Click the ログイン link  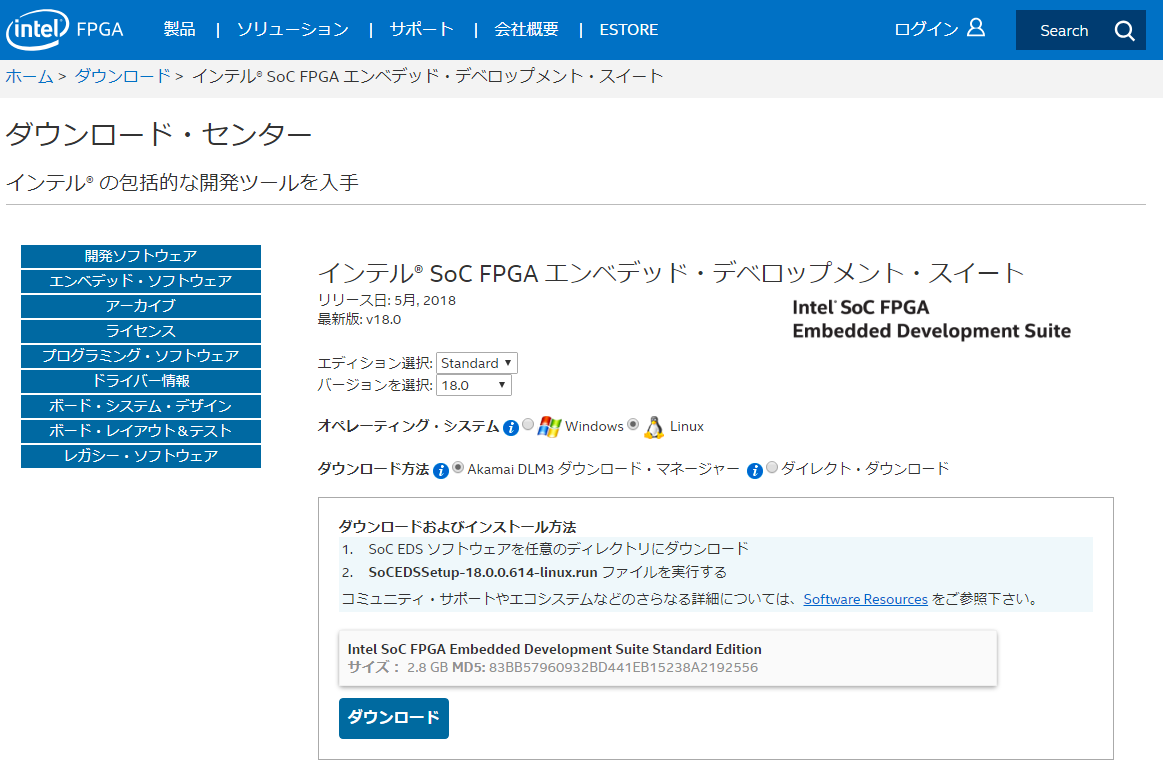926,29
